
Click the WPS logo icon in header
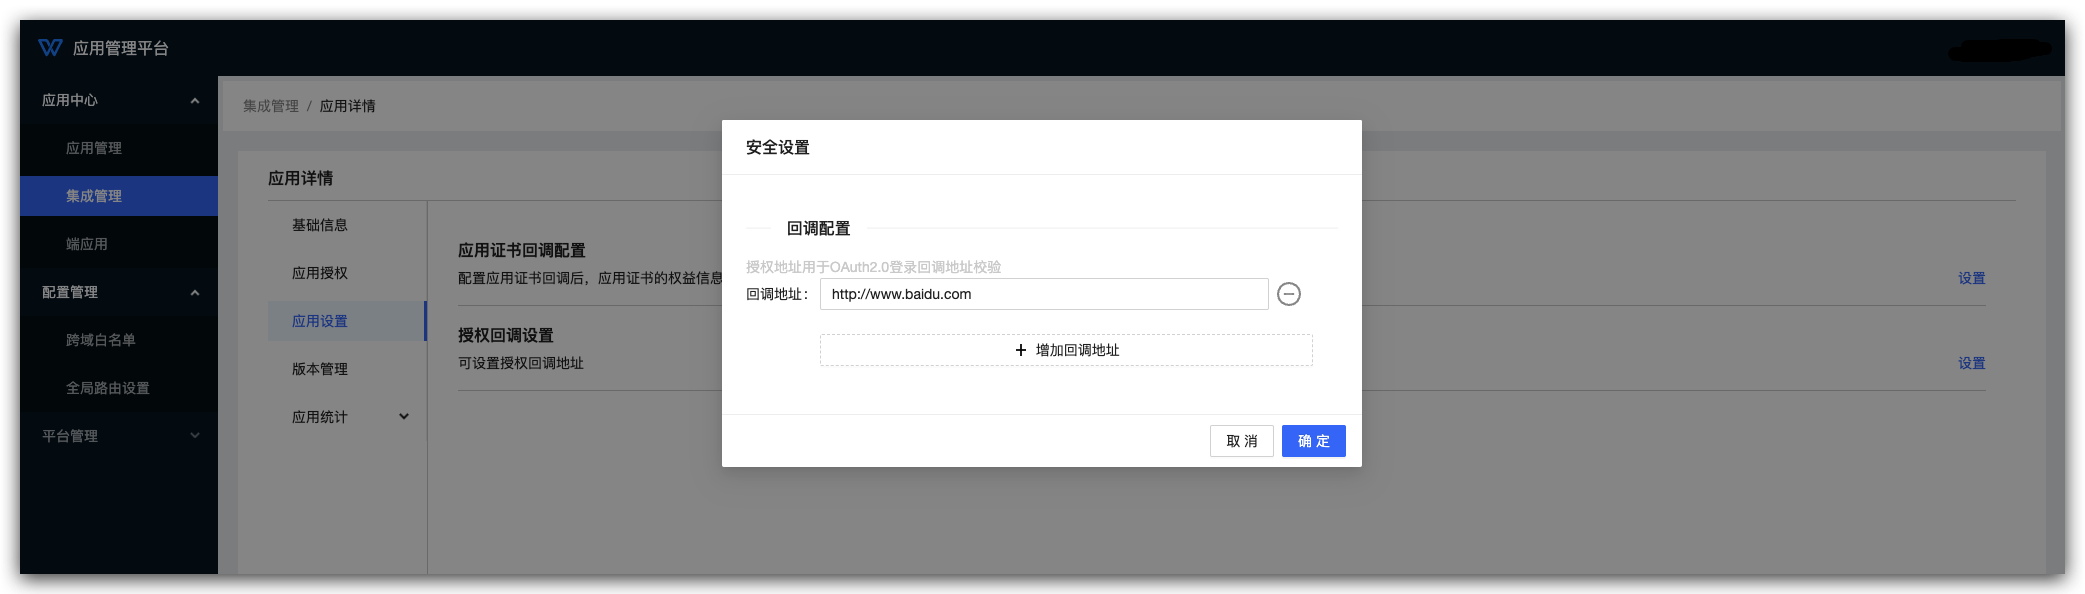50,48
